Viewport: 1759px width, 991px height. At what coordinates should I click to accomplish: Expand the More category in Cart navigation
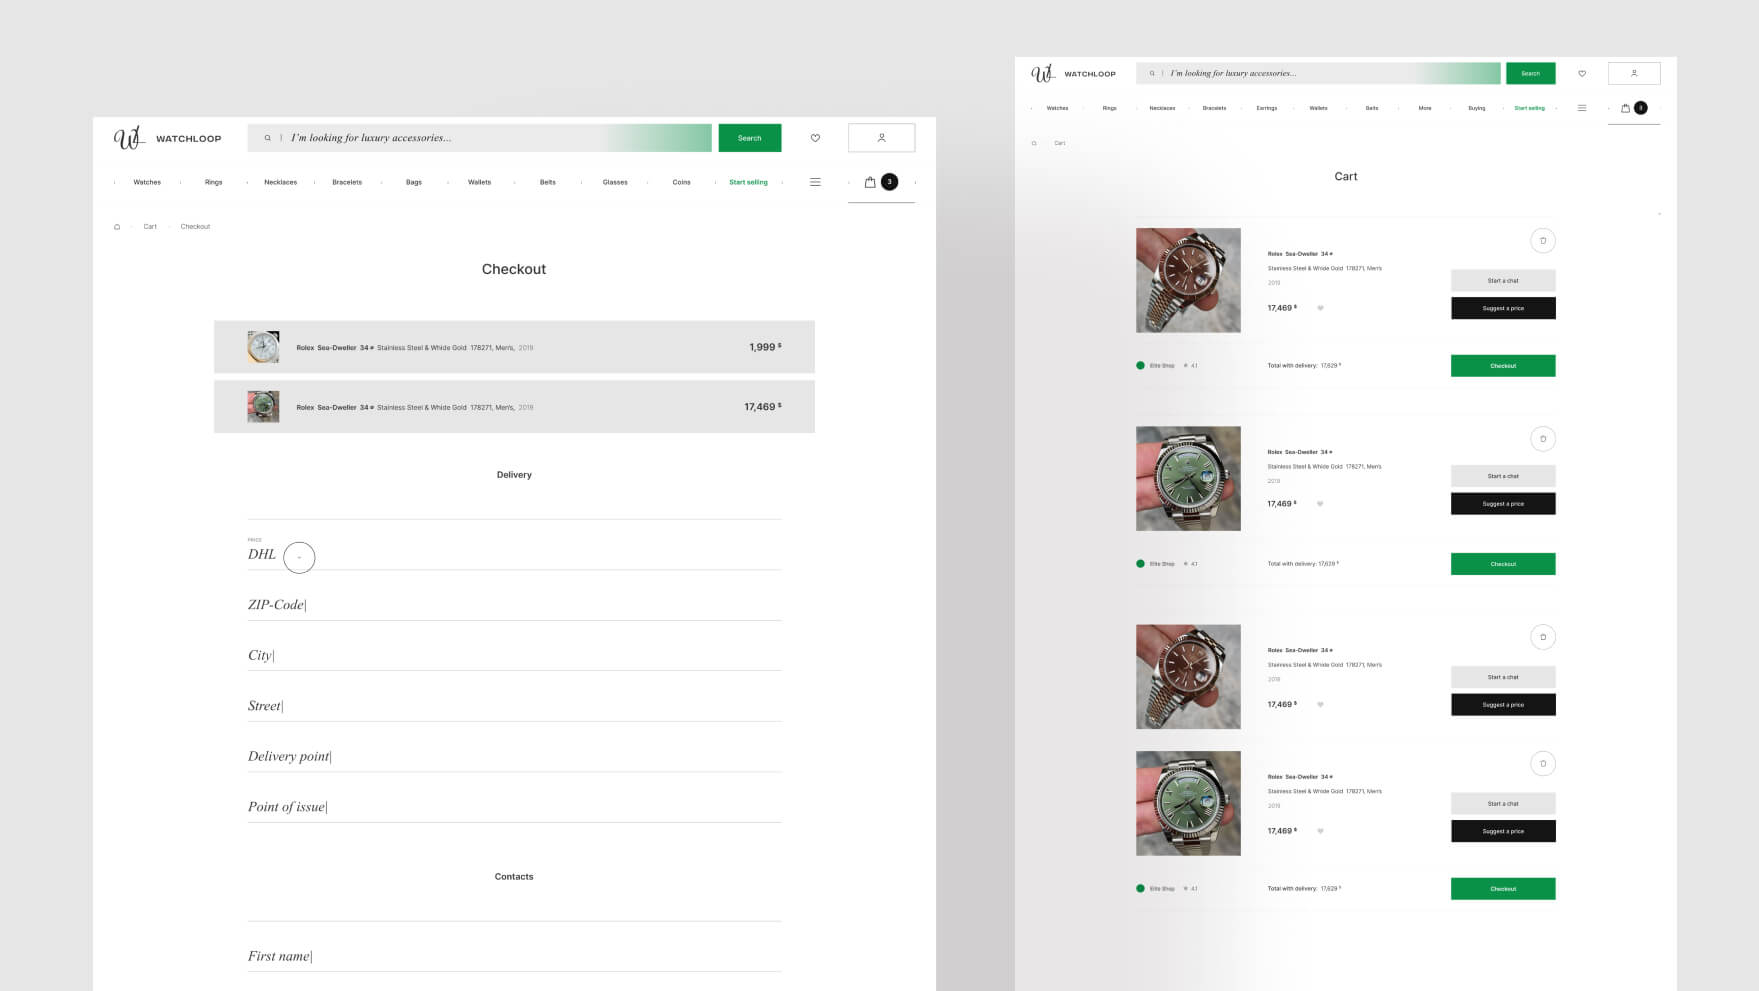pyautogui.click(x=1424, y=108)
